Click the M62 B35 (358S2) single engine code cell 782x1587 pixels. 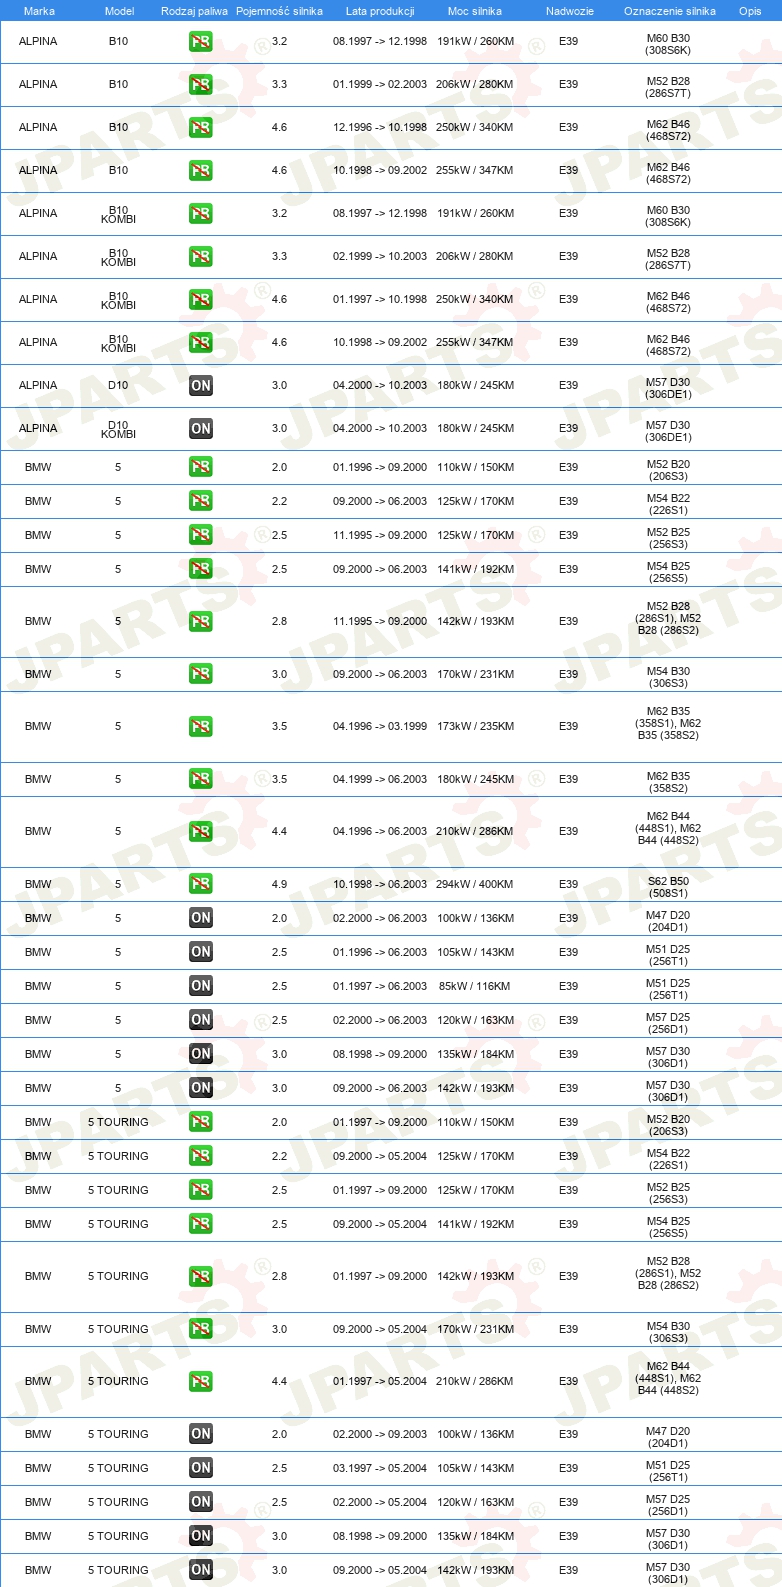[x=668, y=783]
